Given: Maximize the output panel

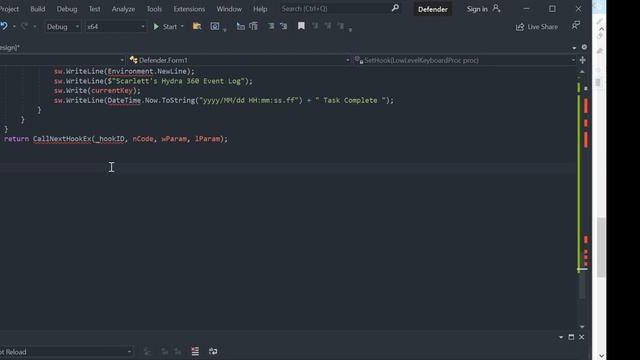Looking at the screenshot, I should (571, 337).
